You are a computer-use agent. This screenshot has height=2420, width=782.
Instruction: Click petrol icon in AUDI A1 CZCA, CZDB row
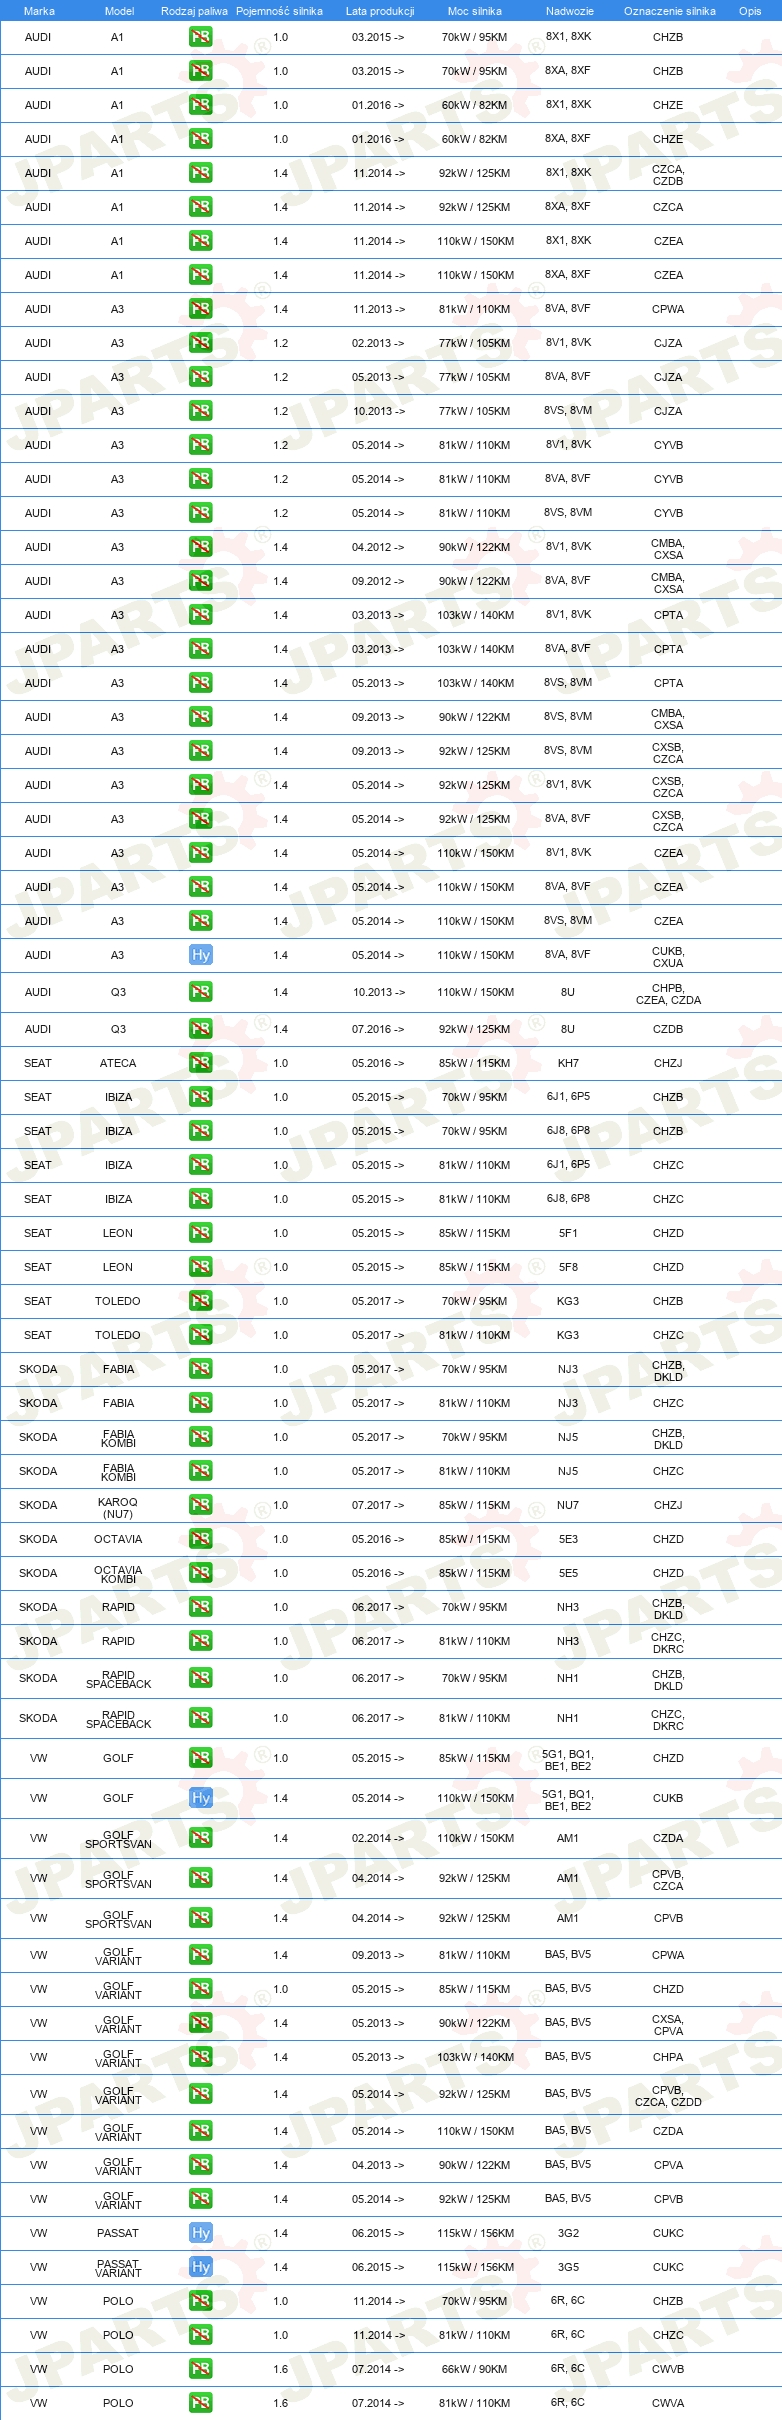point(200,173)
